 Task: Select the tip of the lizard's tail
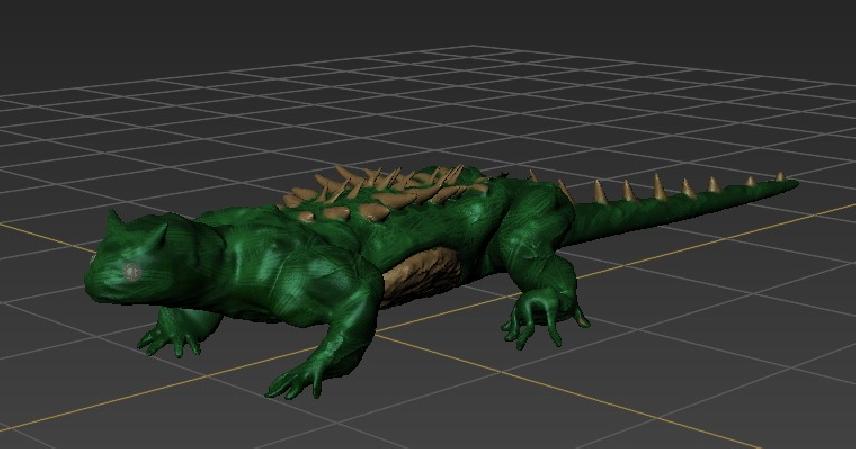(792, 182)
